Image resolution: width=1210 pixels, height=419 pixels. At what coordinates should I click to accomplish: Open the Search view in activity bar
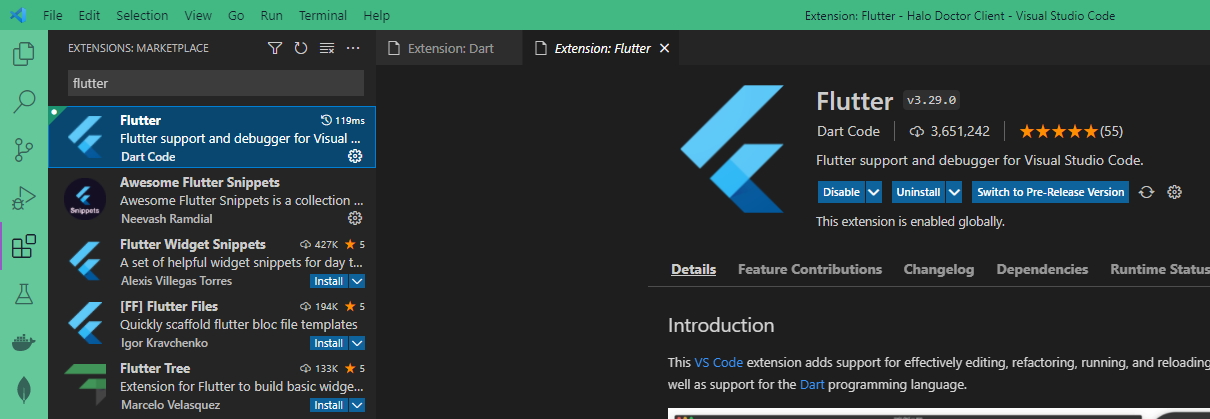coord(23,101)
